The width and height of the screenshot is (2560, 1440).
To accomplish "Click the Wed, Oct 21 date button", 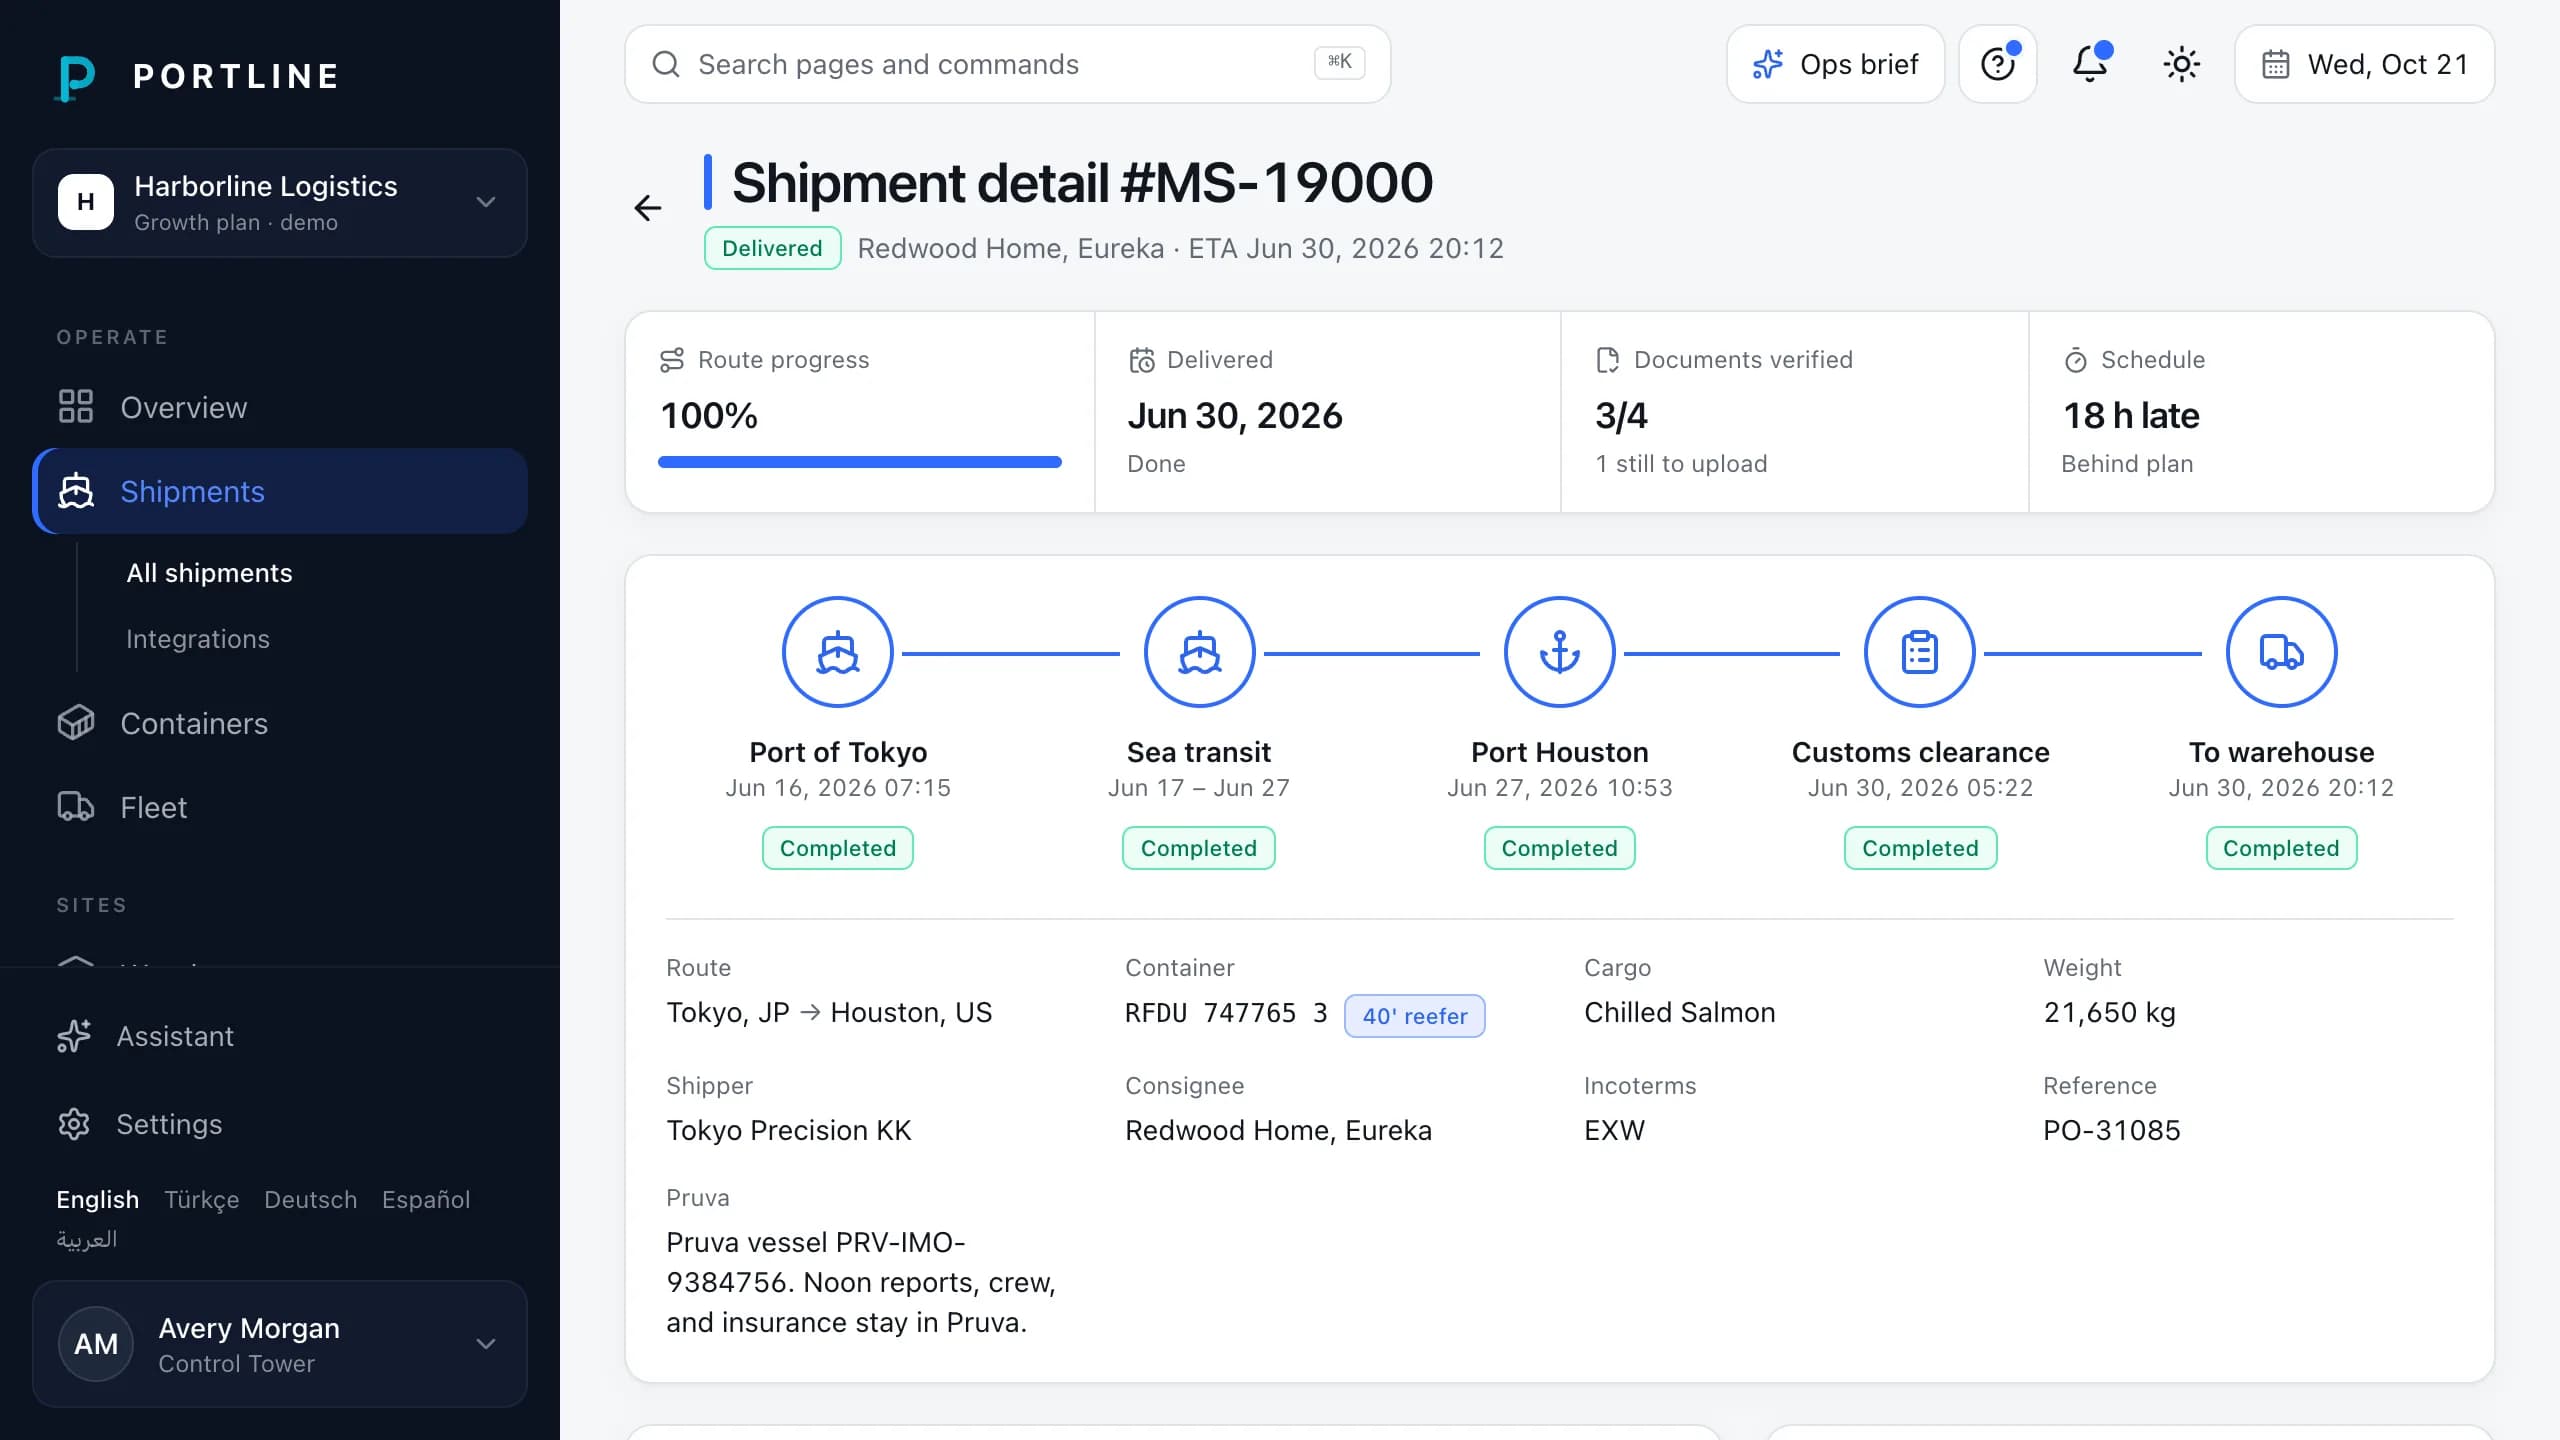I will [x=2364, y=64].
